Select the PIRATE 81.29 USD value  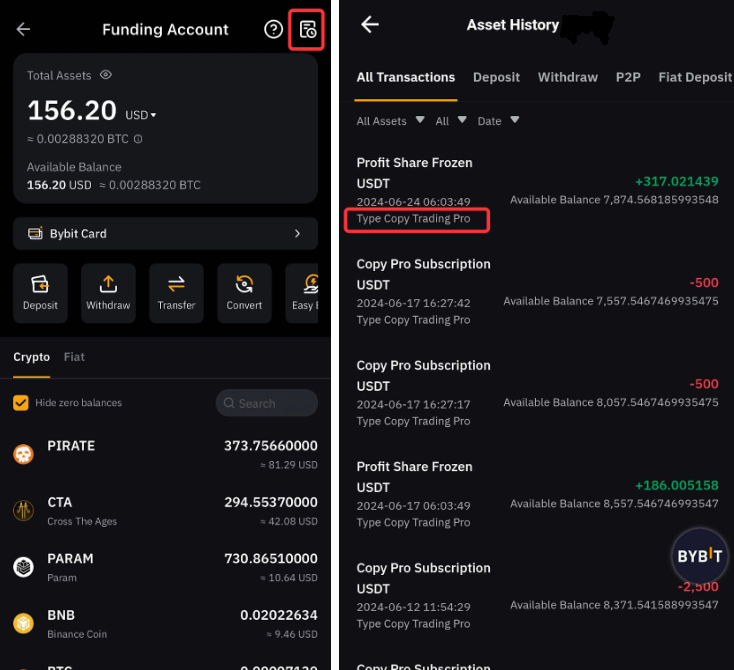pos(289,465)
